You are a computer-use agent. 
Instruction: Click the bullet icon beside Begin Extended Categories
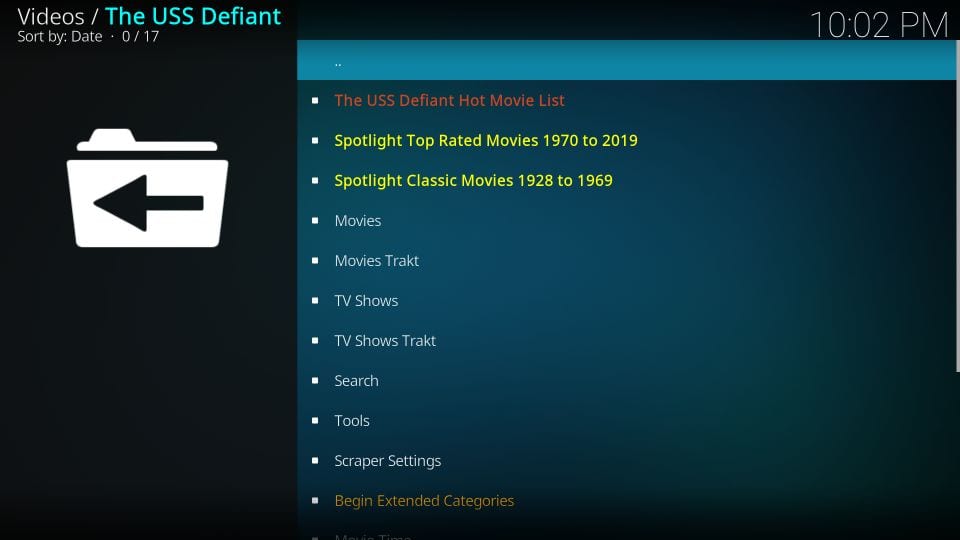point(315,501)
